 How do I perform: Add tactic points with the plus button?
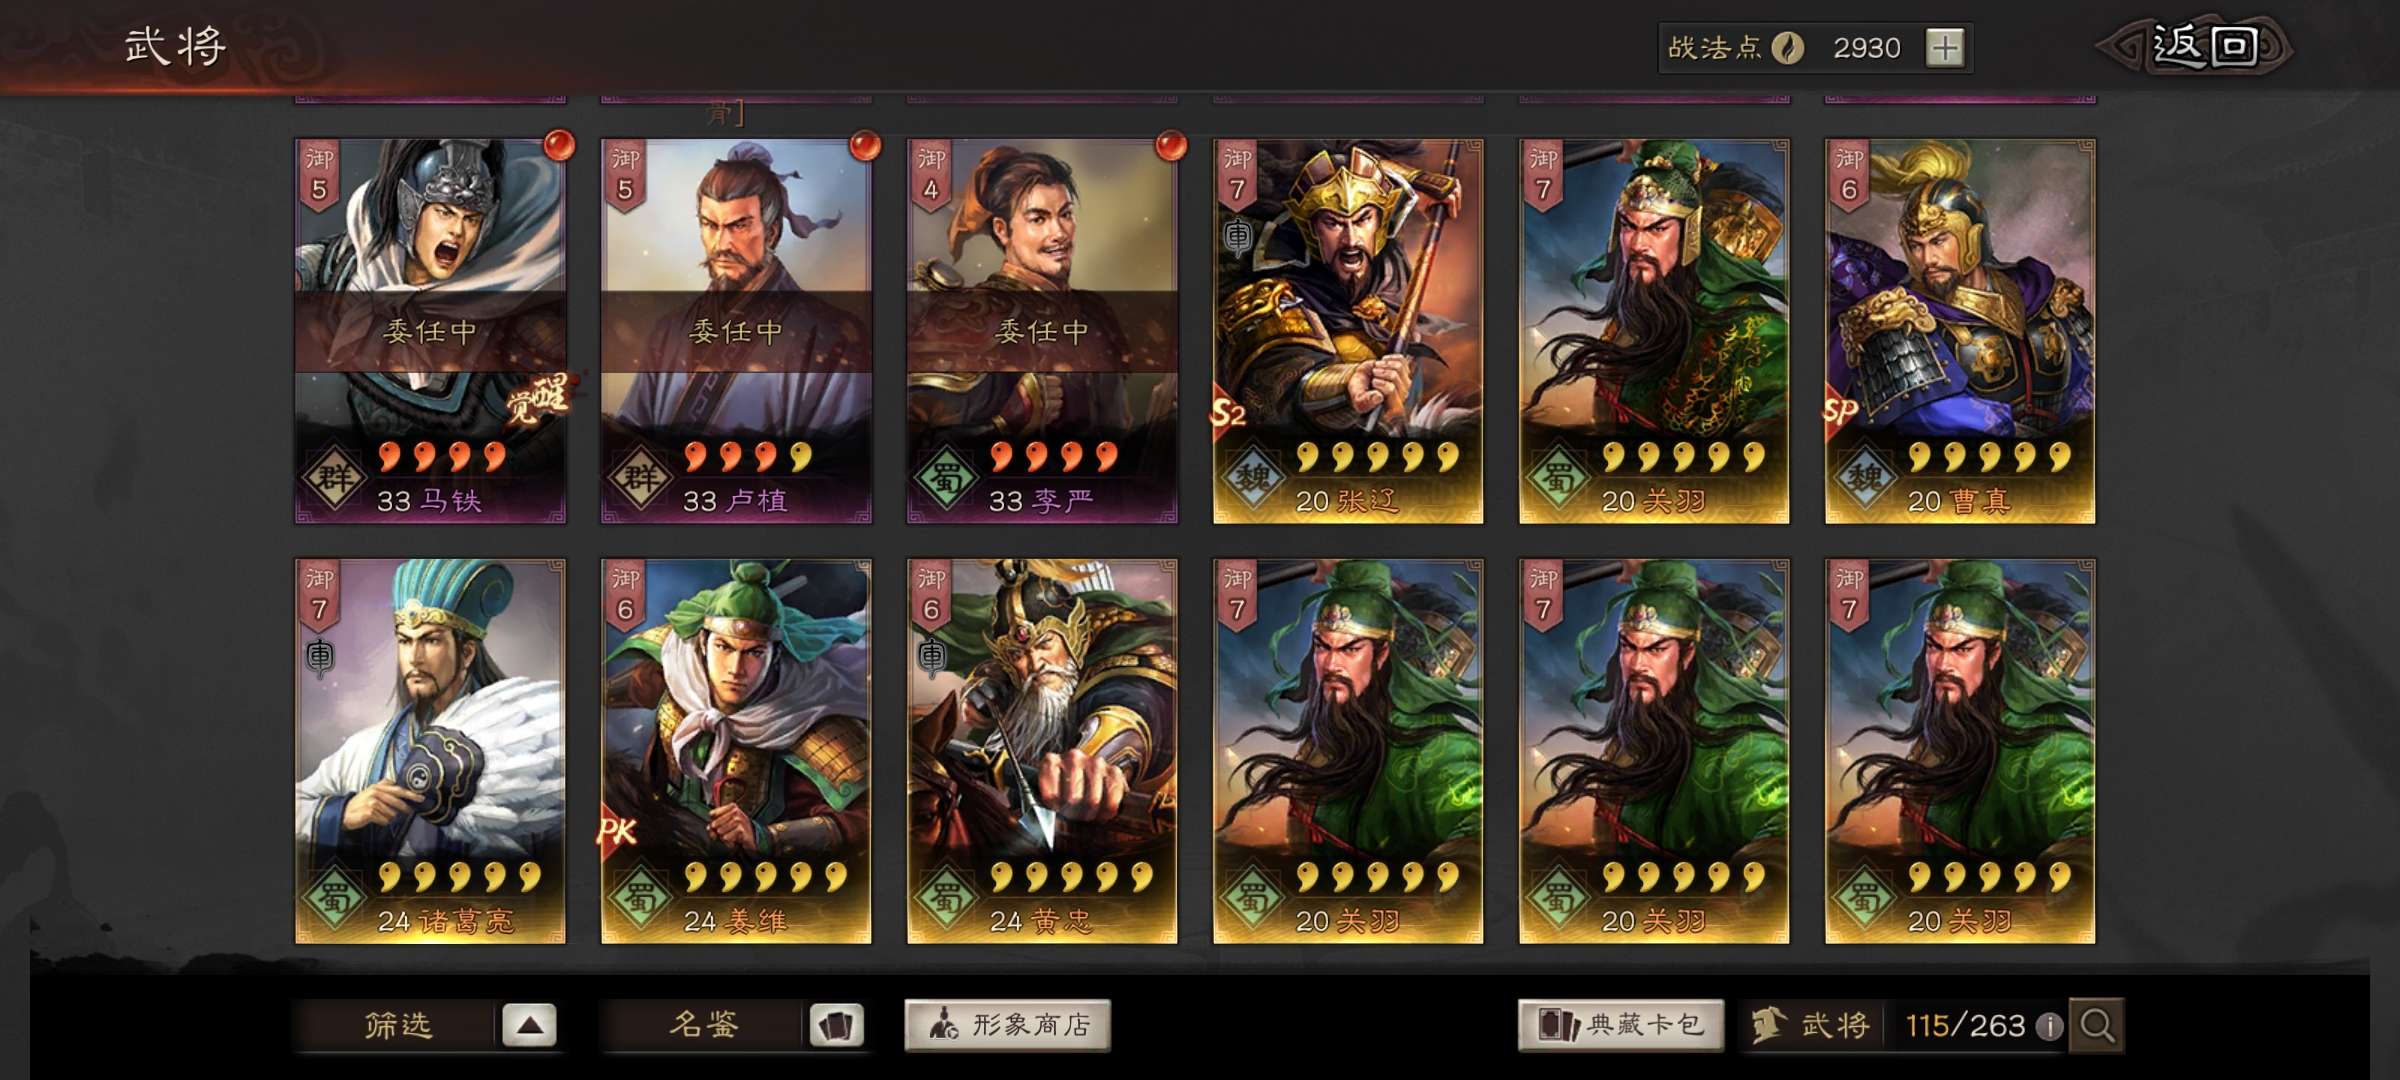click(x=1945, y=48)
